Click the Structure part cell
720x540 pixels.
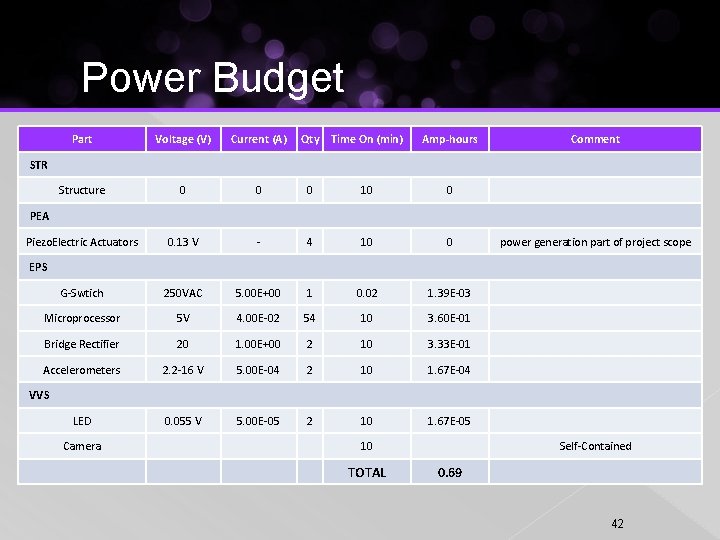82,190
